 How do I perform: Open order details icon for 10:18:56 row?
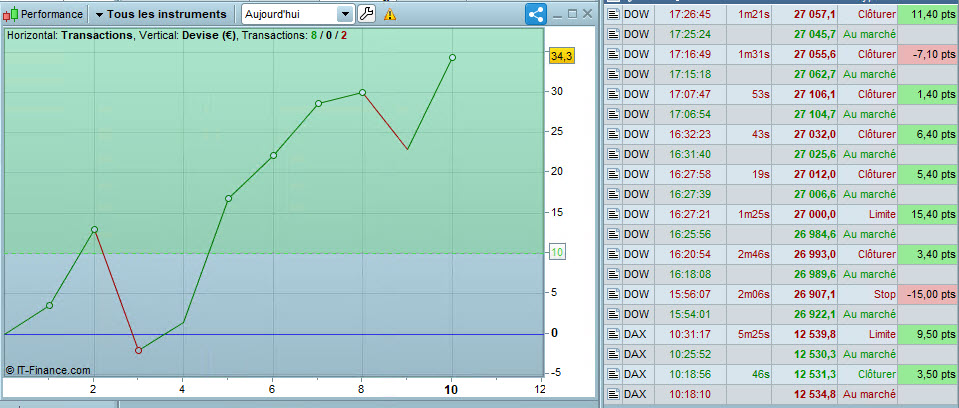tap(613, 374)
